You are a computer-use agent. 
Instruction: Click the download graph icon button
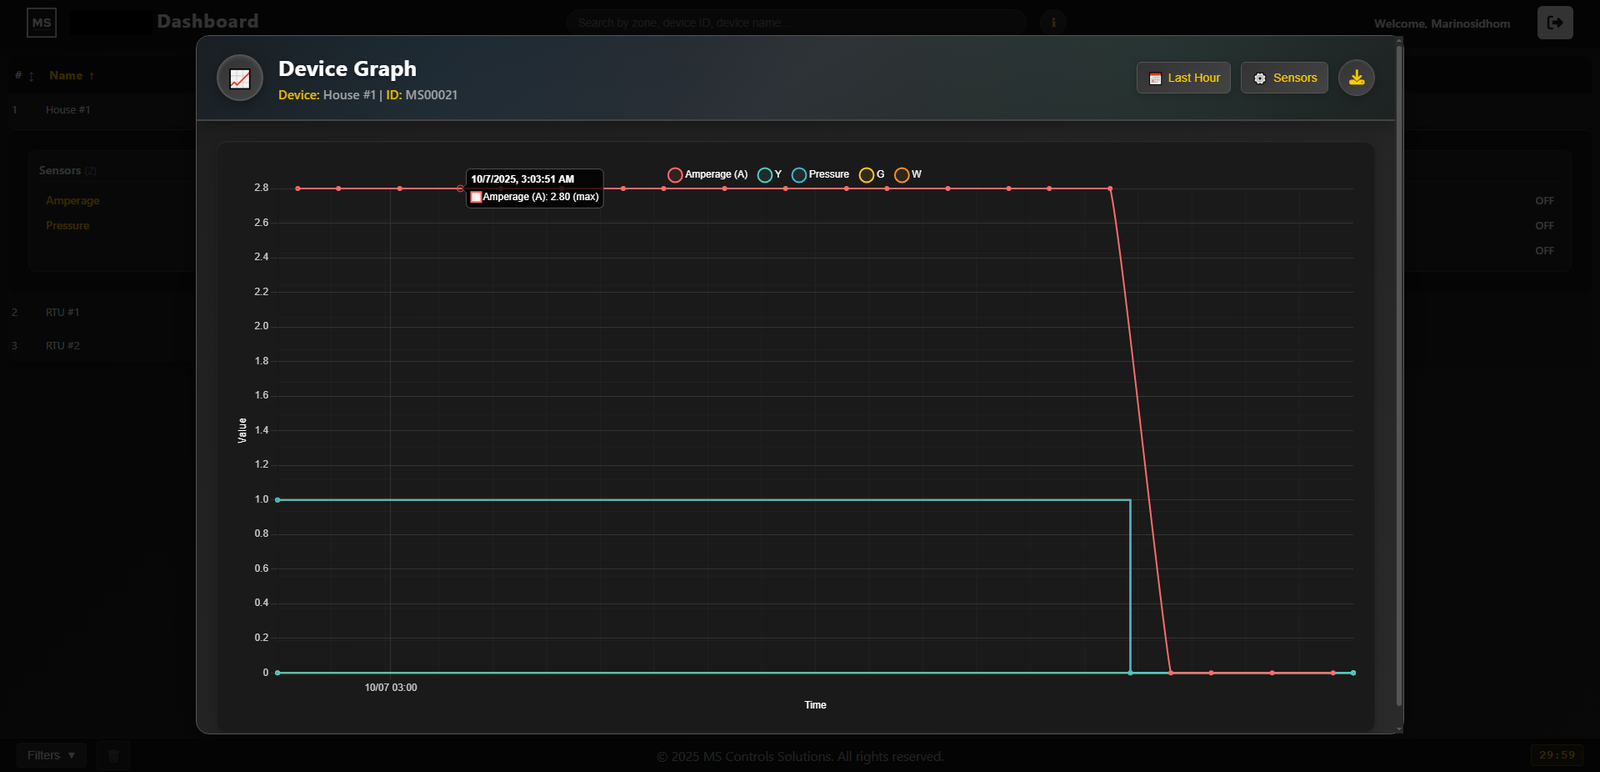click(x=1356, y=78)
